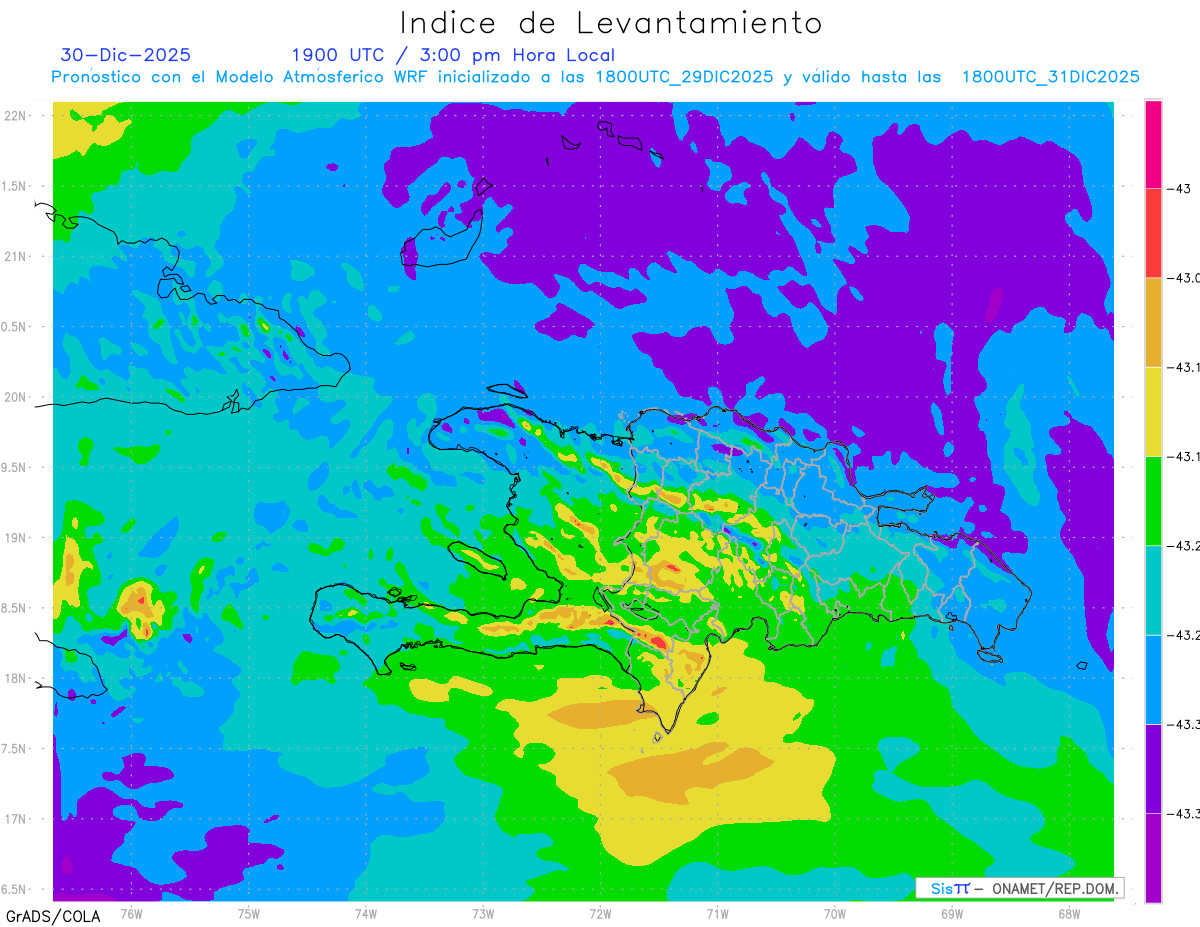
Task: Click the title "Indice de Levantamiento"
Action: coord(611,23)
